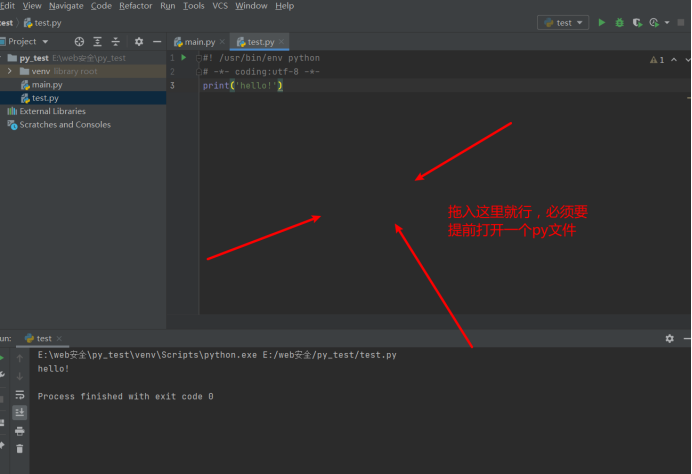The height and width of the screenshot is (474, 692).
Task: Click the 'Process finished with exit code 0' line
Action: click(x=125, y=396)
